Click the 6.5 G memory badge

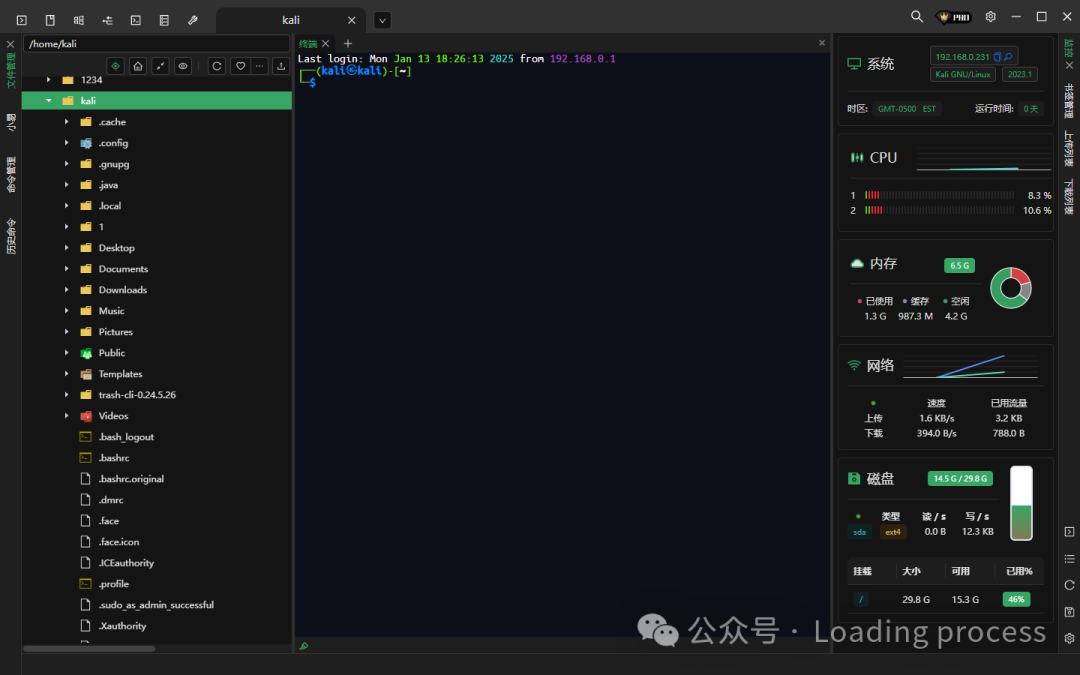pyautogui.click(x=959, y=265)
